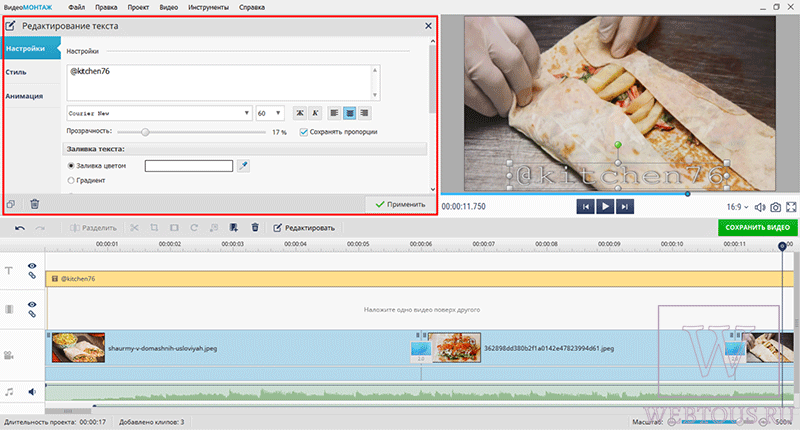The height and width of the screenshot is (430, 800).
Task: Open the Инструменты menu
Action: pos(208,7)
